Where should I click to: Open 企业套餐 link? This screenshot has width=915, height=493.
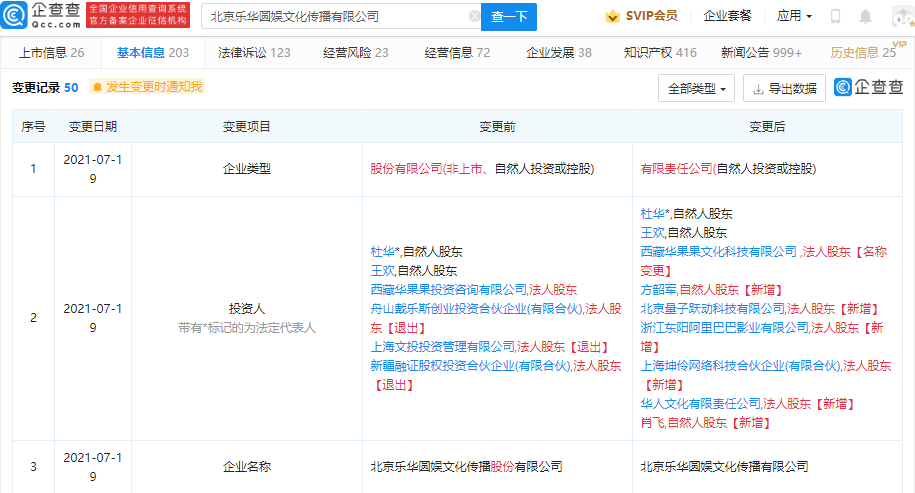(x=727, y=16)
